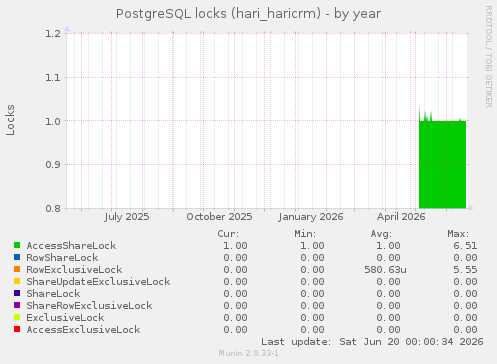The height and width of the screenshot is (364, 497).
Task: Click the 1.0 y-axis value
Action: coord(53,121)
